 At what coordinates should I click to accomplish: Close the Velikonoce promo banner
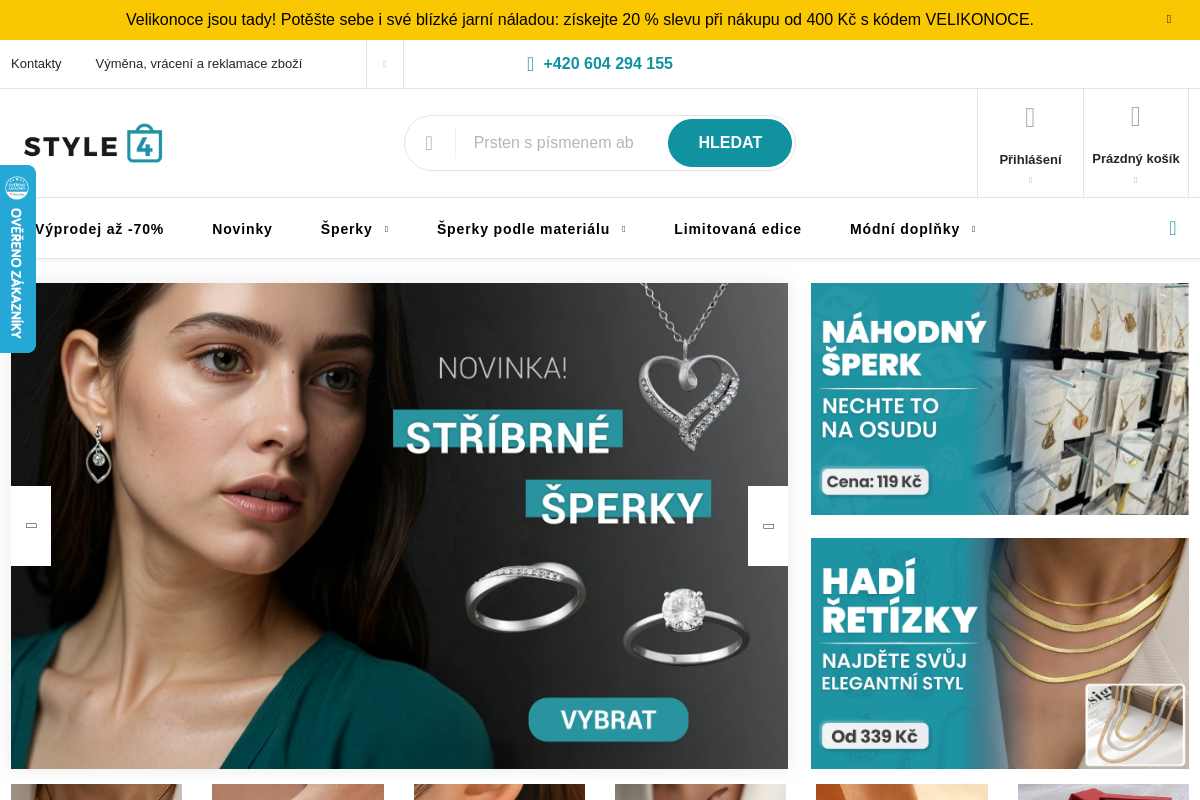pyautogui.click(x=1169, y=19)
